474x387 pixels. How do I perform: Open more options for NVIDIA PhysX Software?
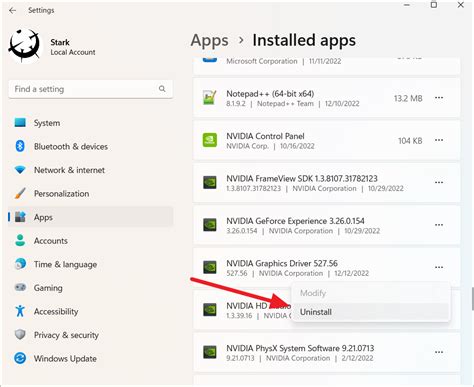pos(439,352)
